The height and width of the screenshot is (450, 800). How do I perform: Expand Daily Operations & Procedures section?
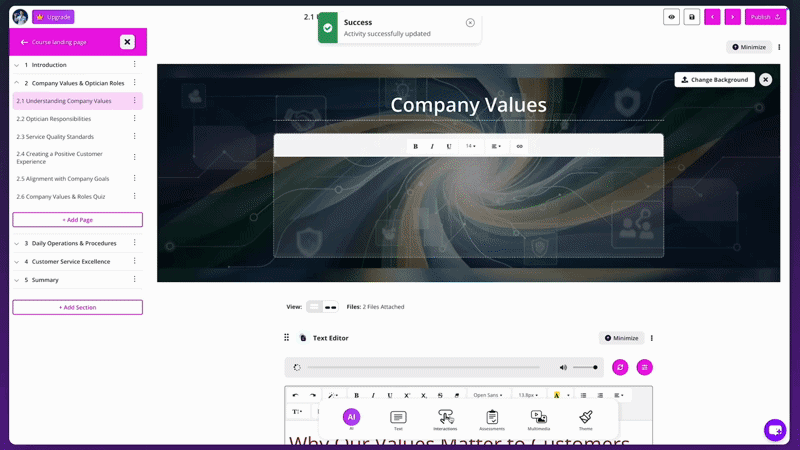(x=16, y=243)
